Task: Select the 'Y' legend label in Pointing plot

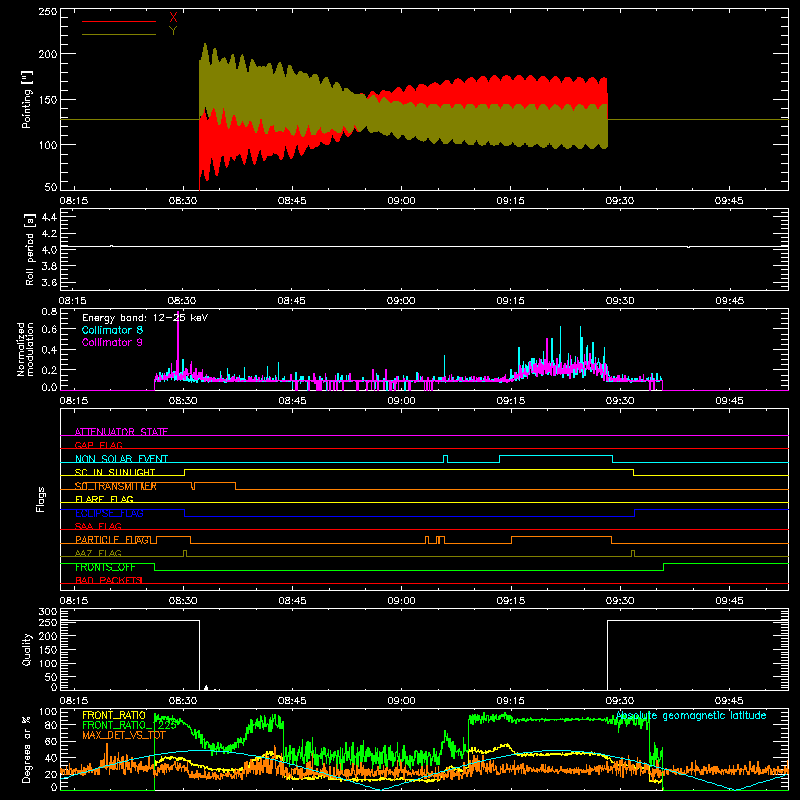Action: [173, 31]
